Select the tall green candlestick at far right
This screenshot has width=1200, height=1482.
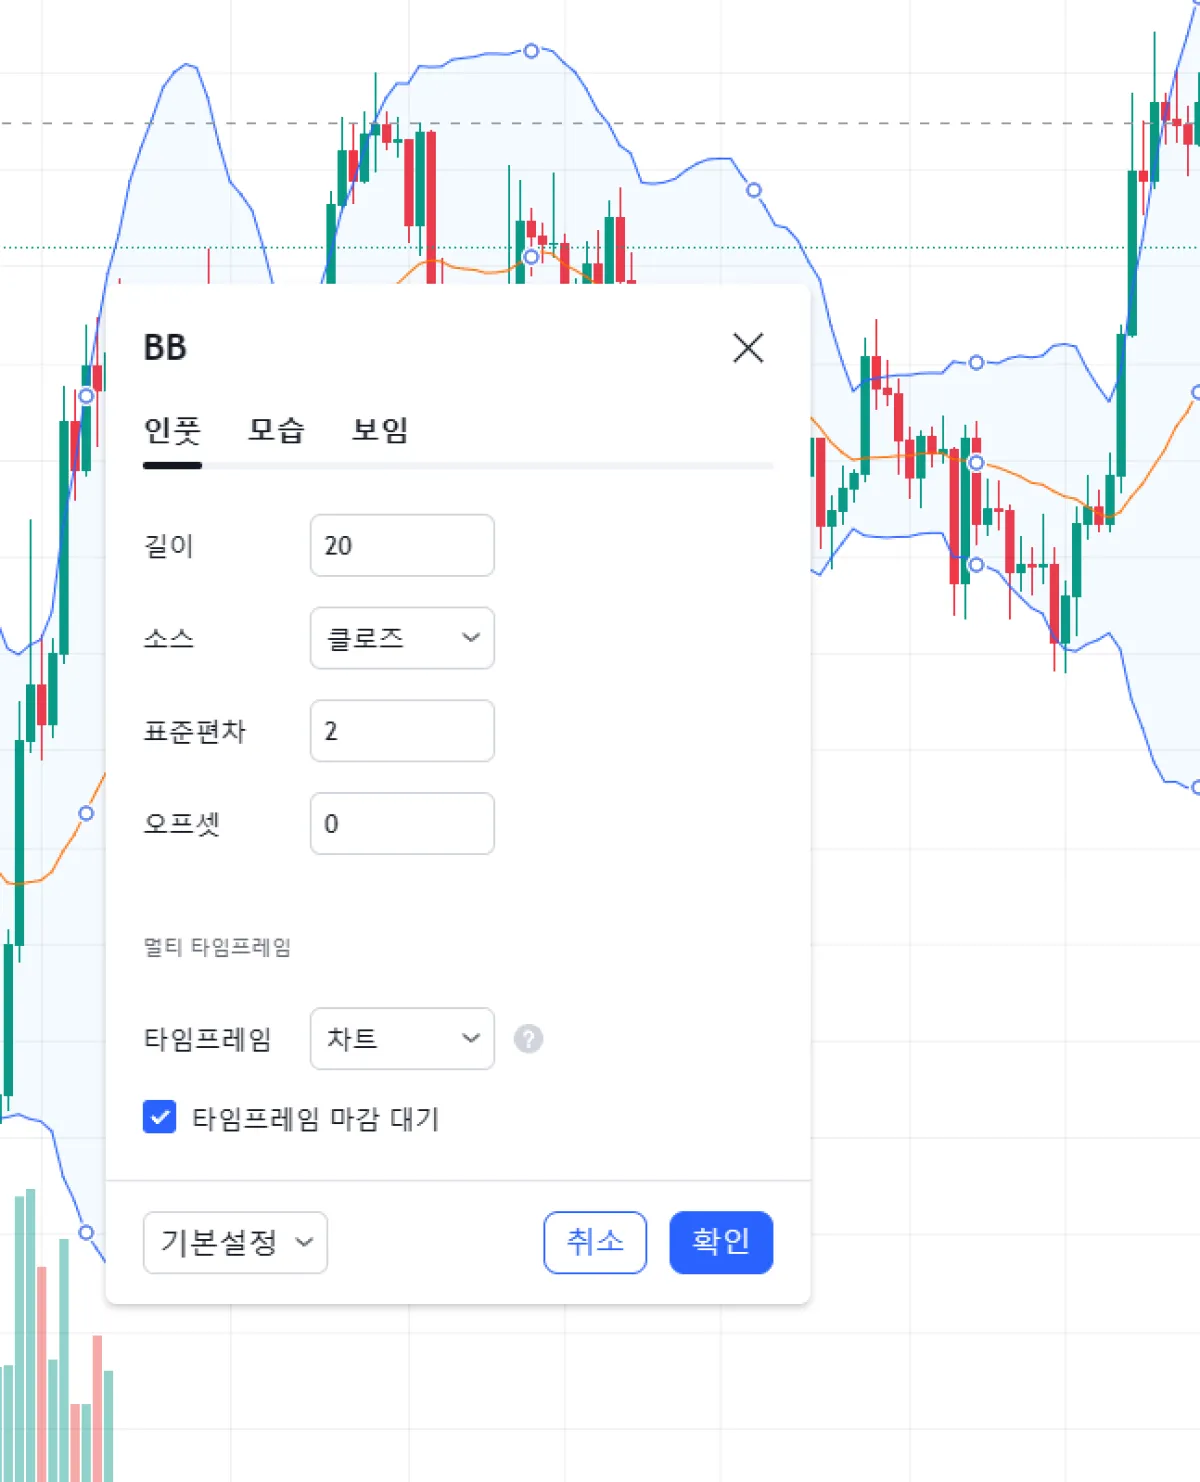(x=1132, y=250)
